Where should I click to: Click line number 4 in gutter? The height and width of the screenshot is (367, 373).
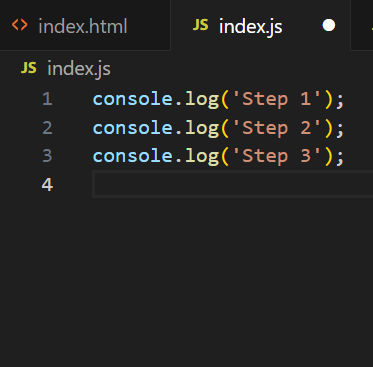click(47, 184)
